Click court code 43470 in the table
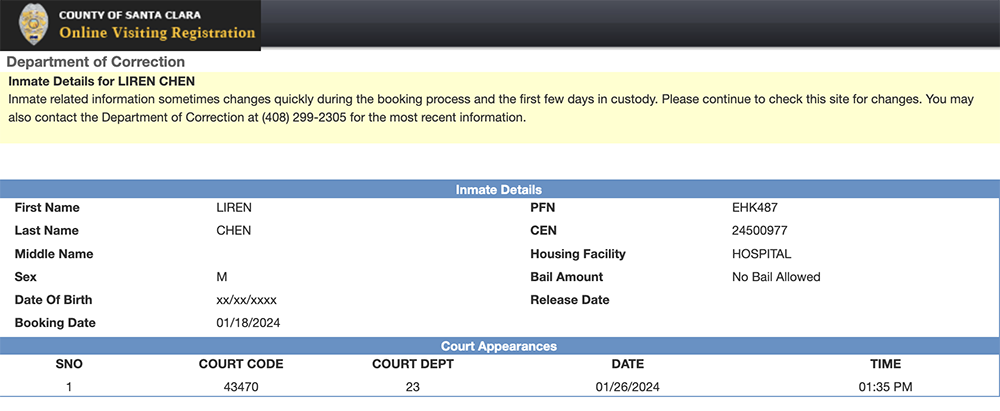This screenshot has width=1000, height=411. point(241,387)
